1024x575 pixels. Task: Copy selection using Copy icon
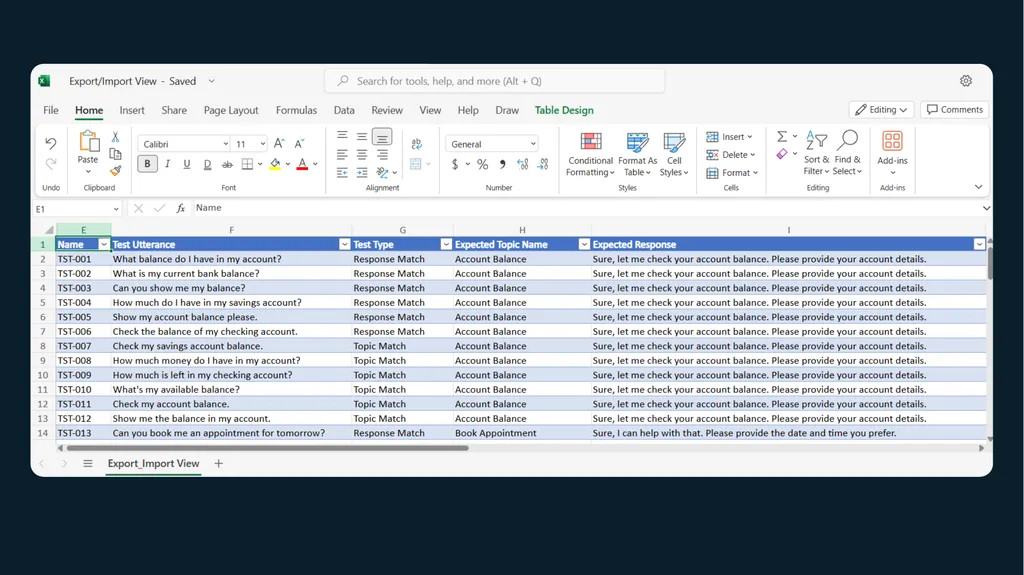point(115,154)
